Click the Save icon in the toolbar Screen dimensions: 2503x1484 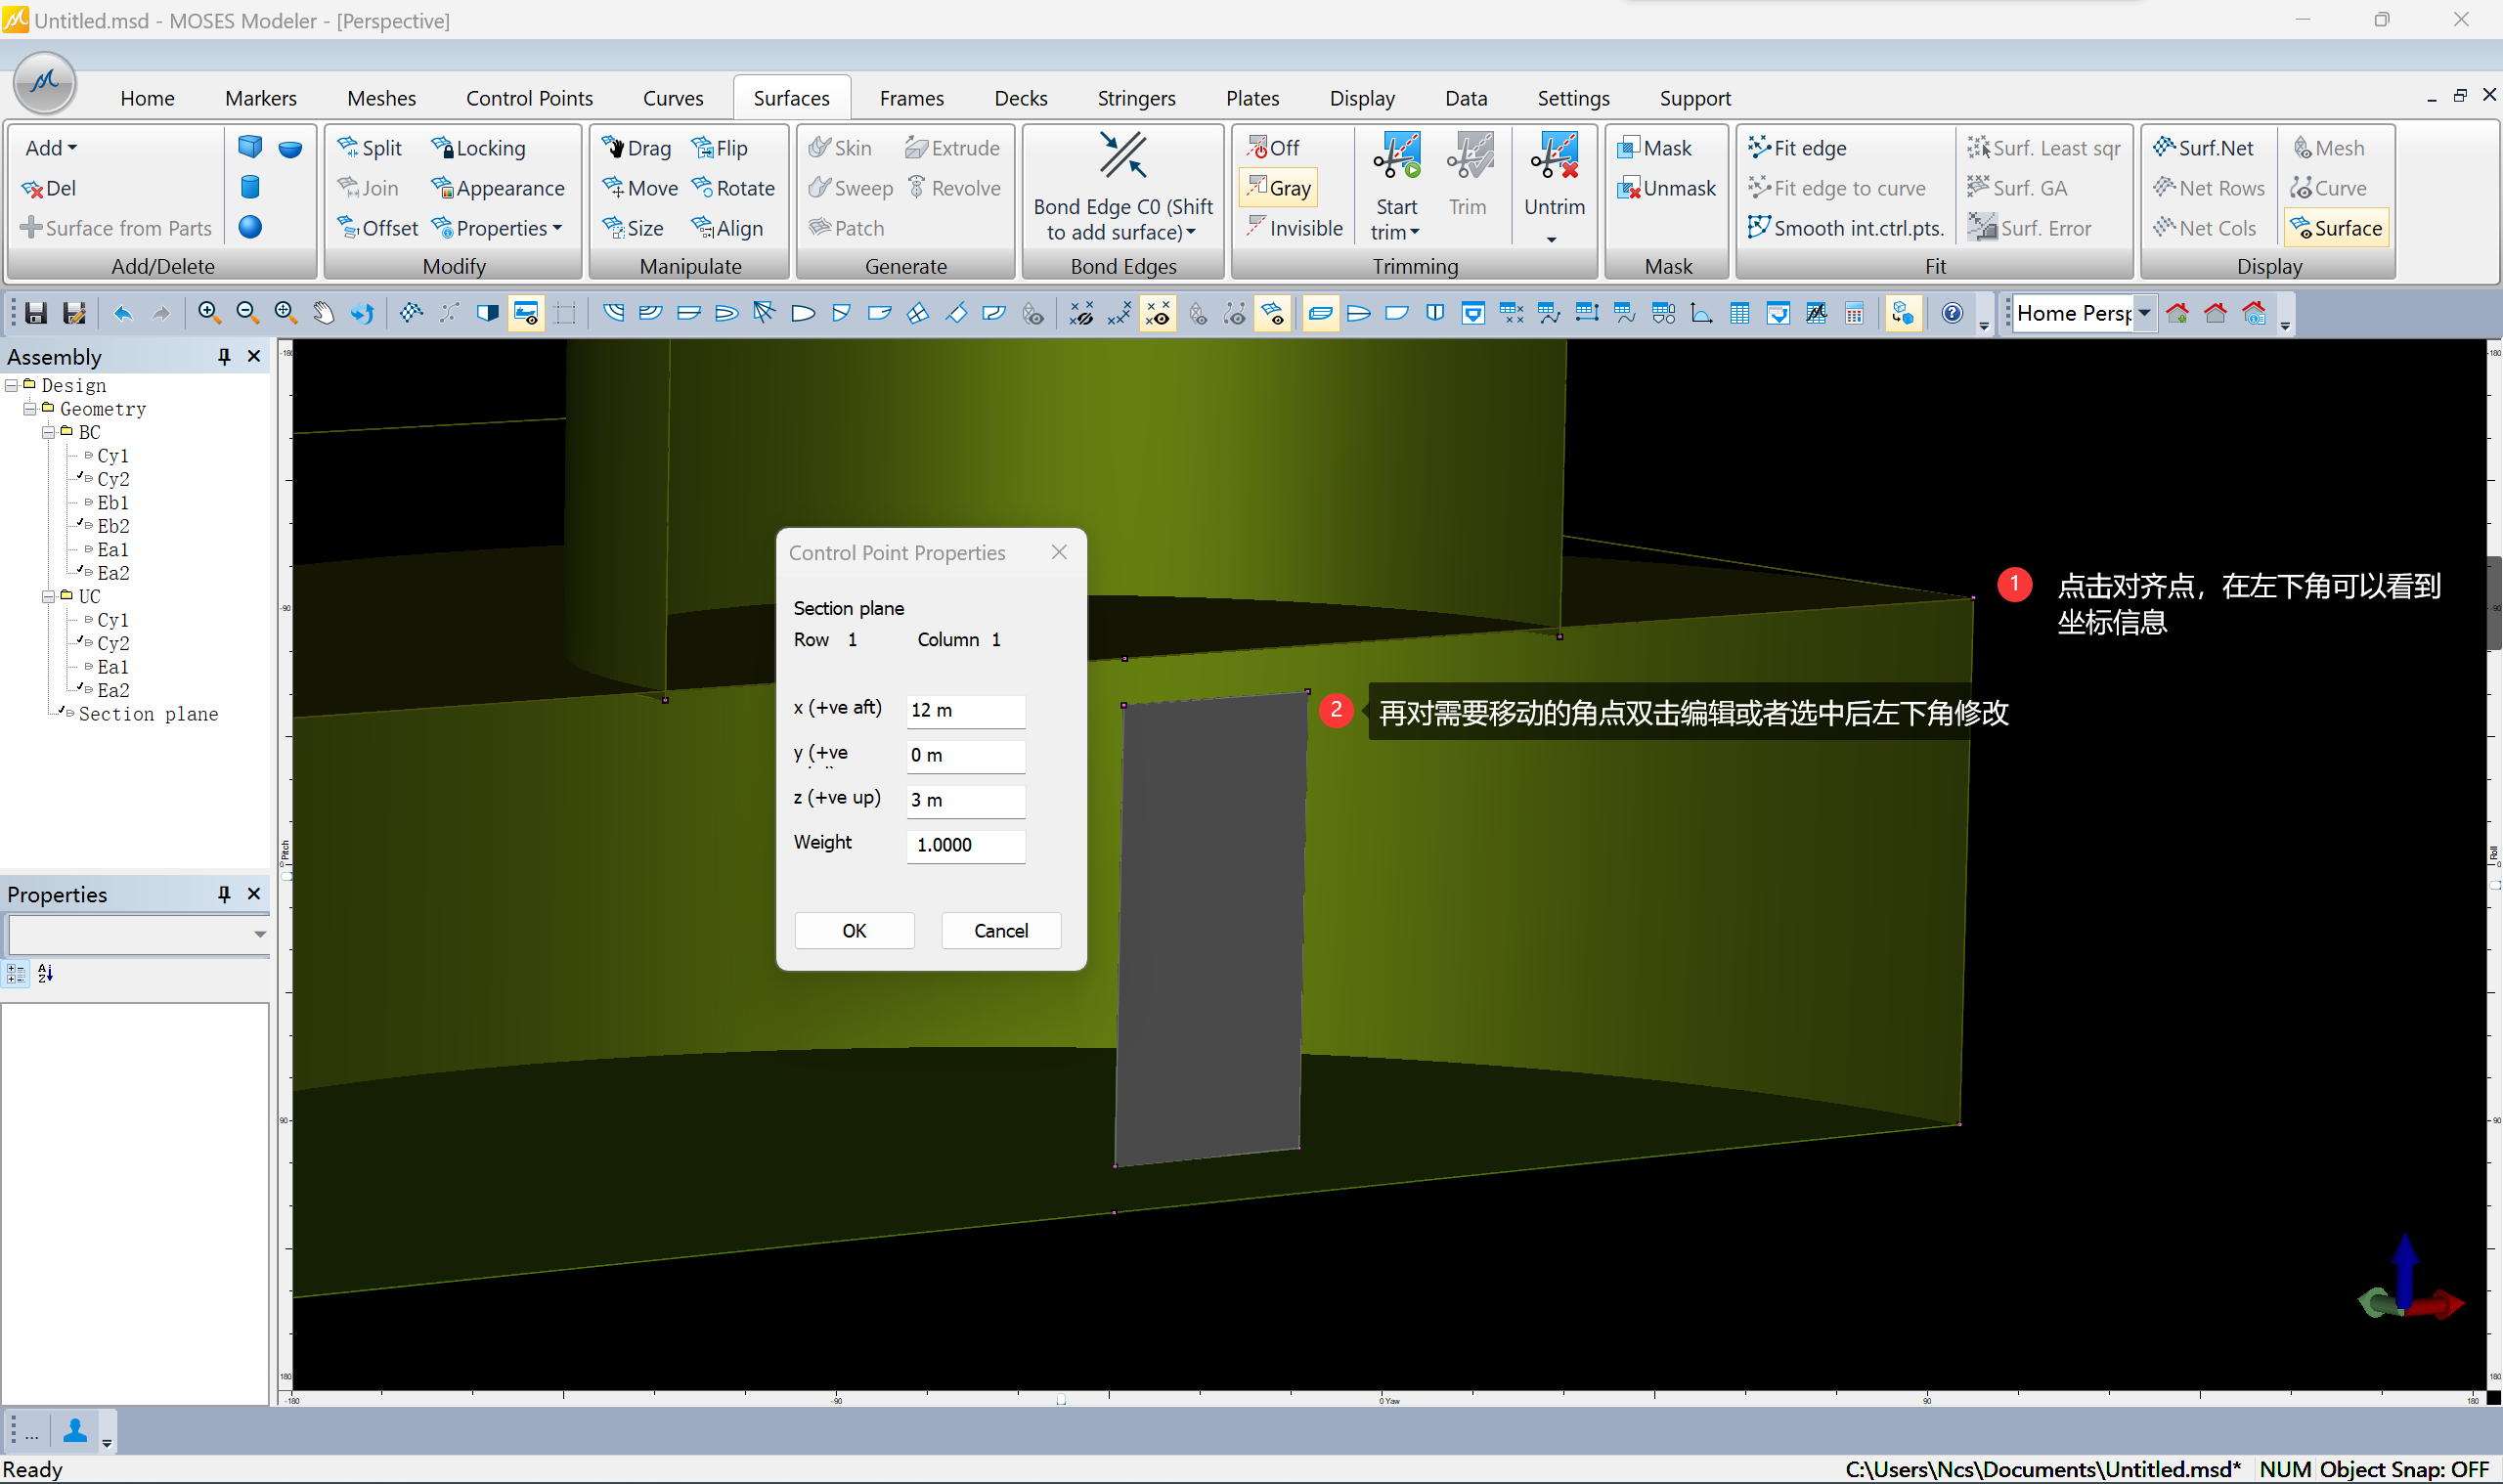tap(36, 314)
